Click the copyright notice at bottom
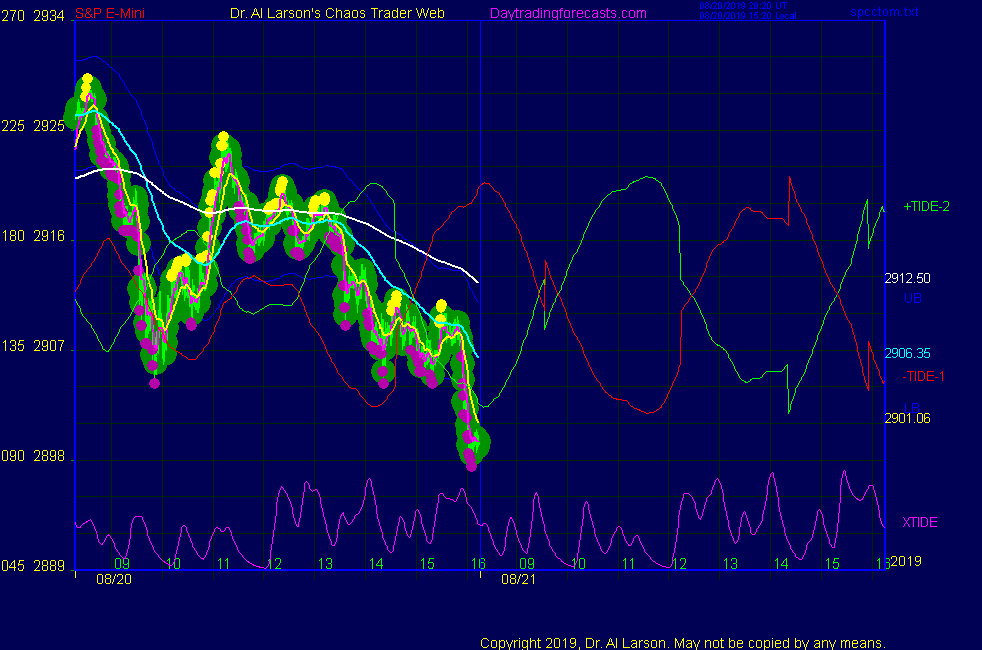Screen dimensions: 982x650 click(x=683, y=642)
